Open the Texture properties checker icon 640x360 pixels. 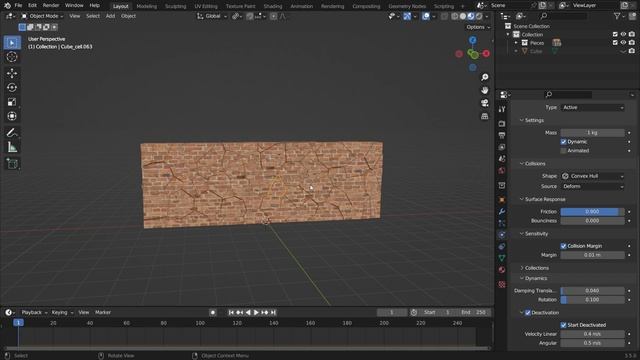point(502,284)
